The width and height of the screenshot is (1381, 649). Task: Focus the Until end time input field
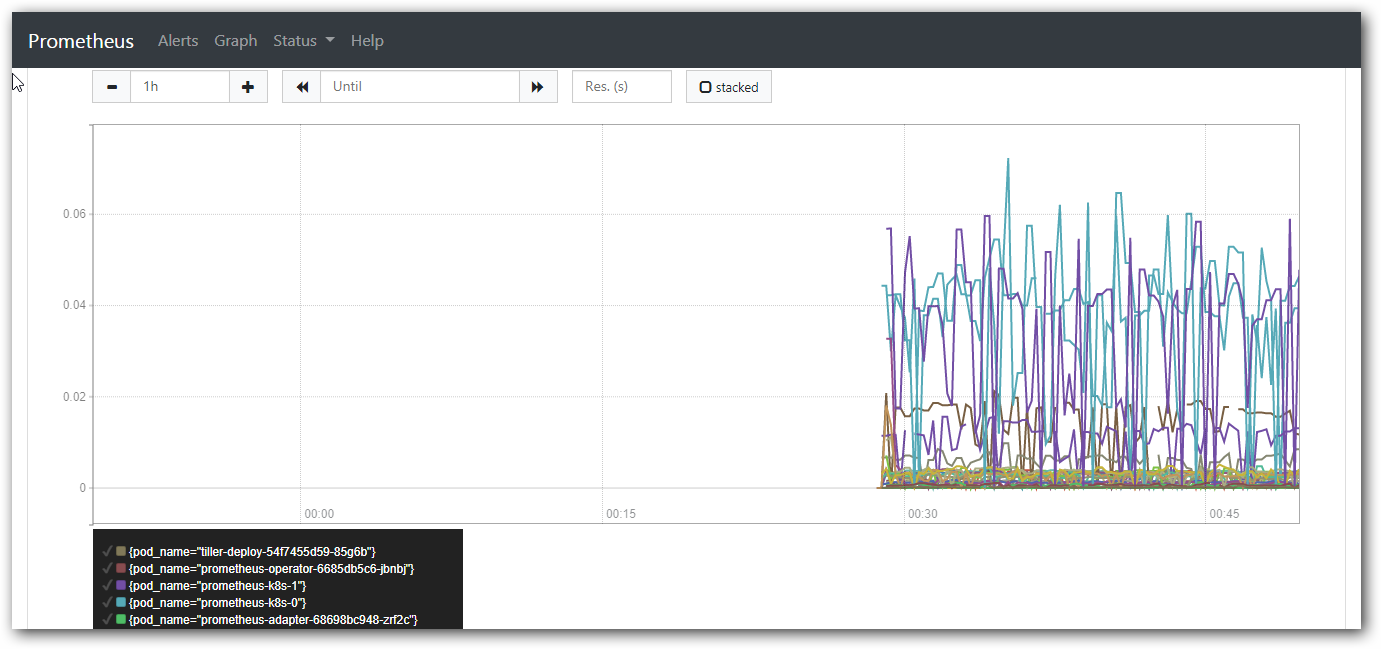(x=419, y=87)
